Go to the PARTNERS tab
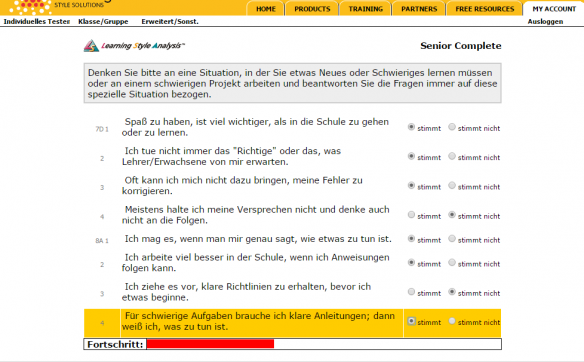Viewport: 584px width, 362px height. [x=419, y=9]
